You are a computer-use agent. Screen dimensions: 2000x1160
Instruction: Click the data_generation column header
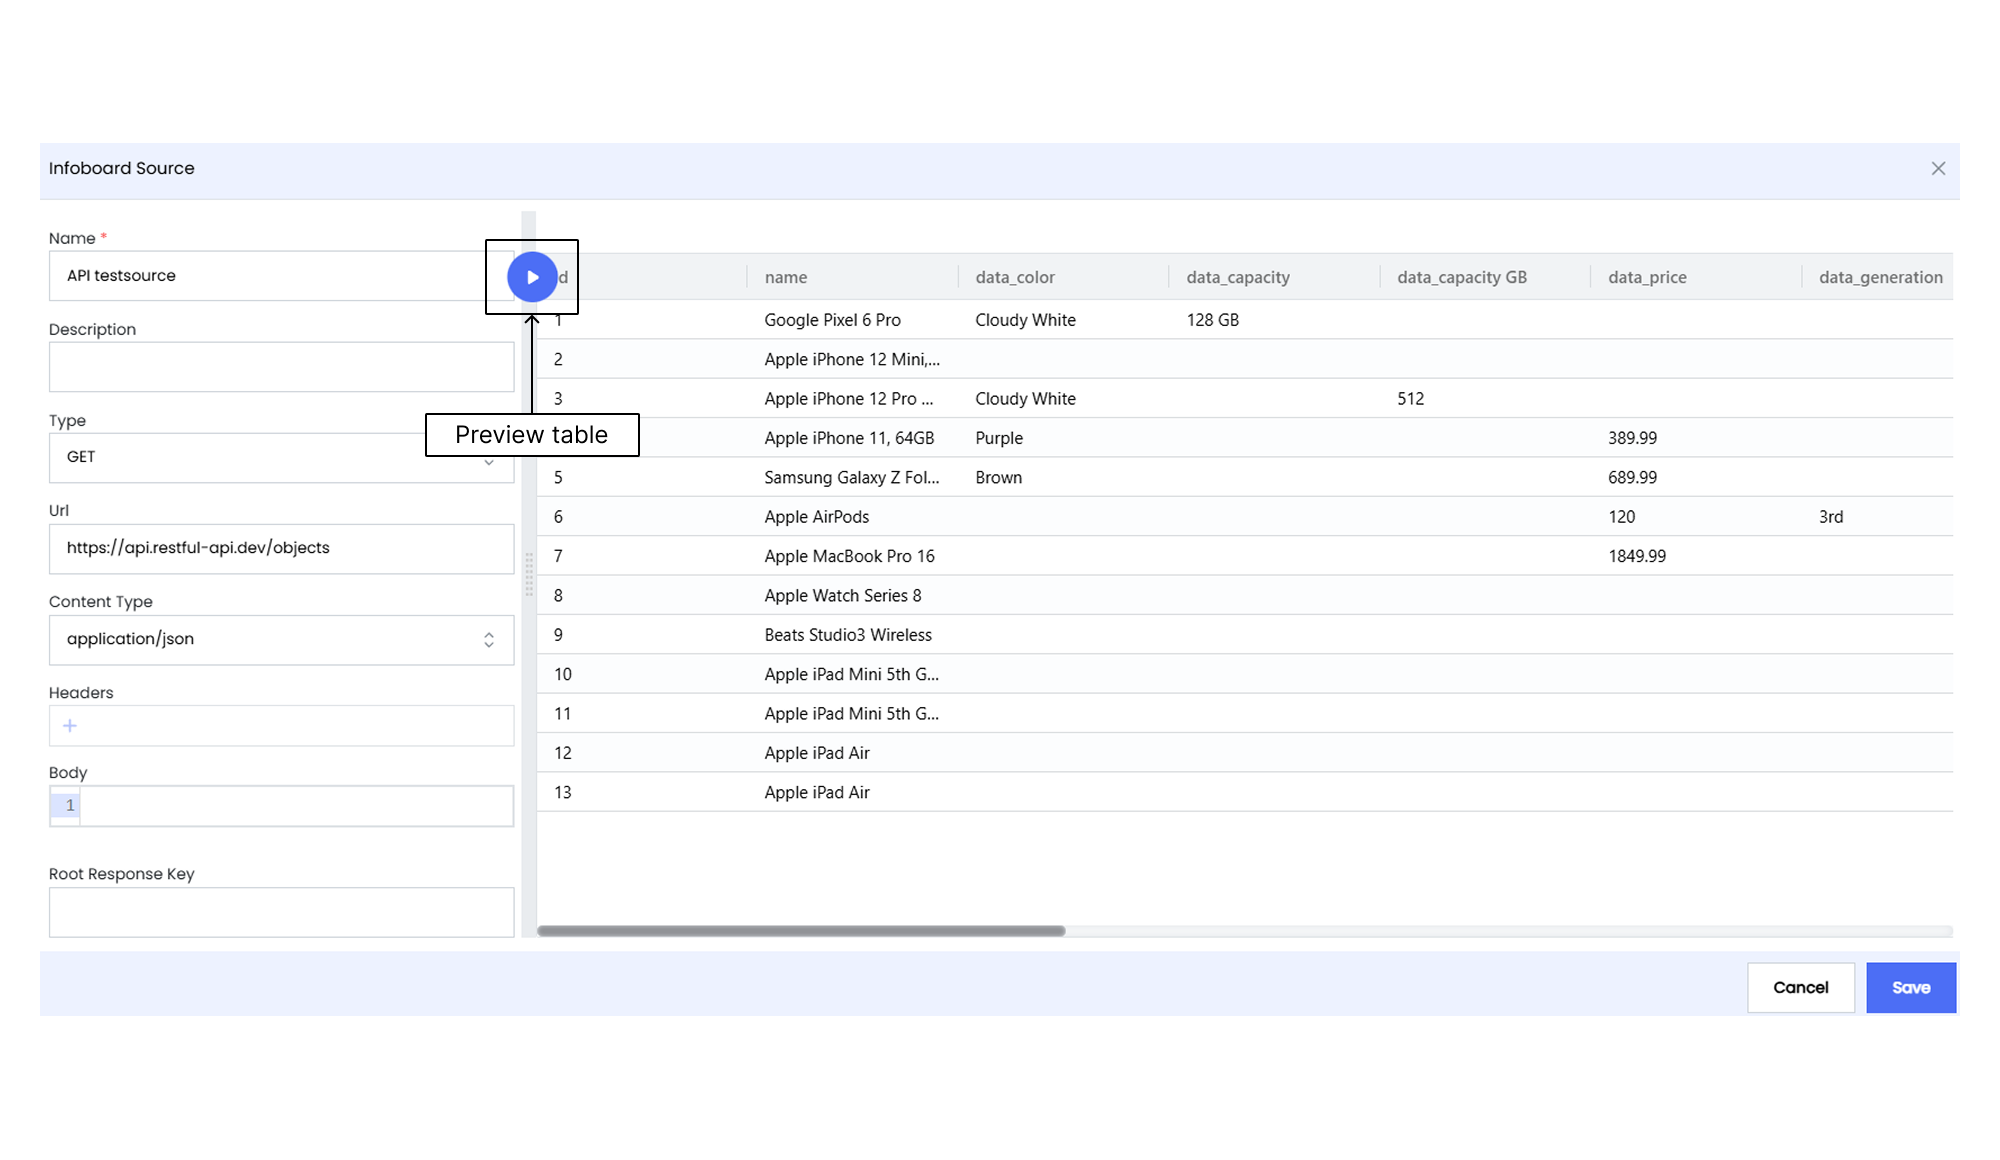tap(1878, 277)
